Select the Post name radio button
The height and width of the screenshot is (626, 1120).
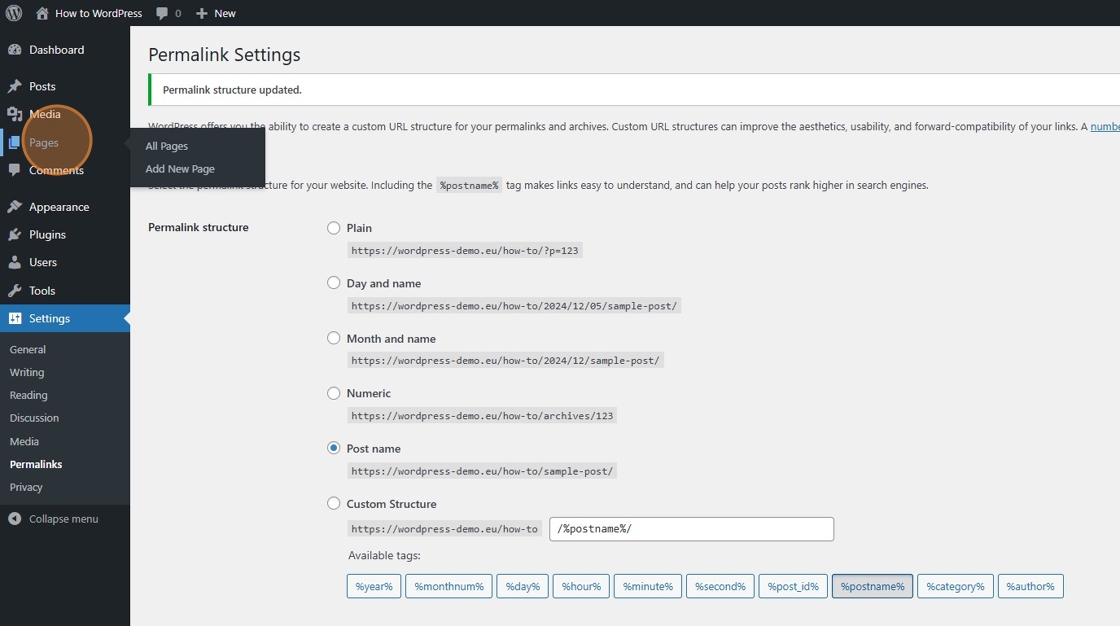pos(334,448)
